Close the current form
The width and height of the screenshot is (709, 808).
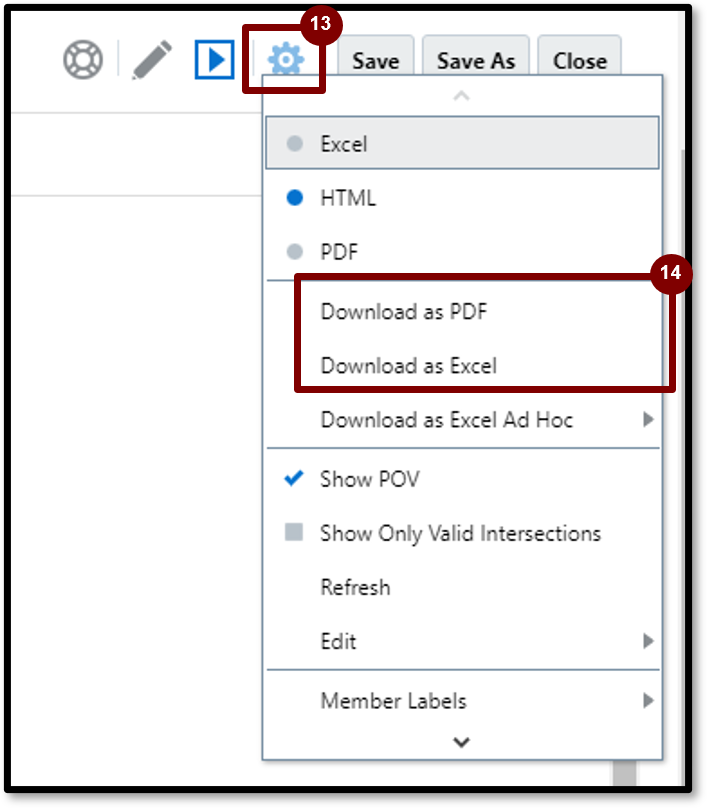click(x=579, y=60)
